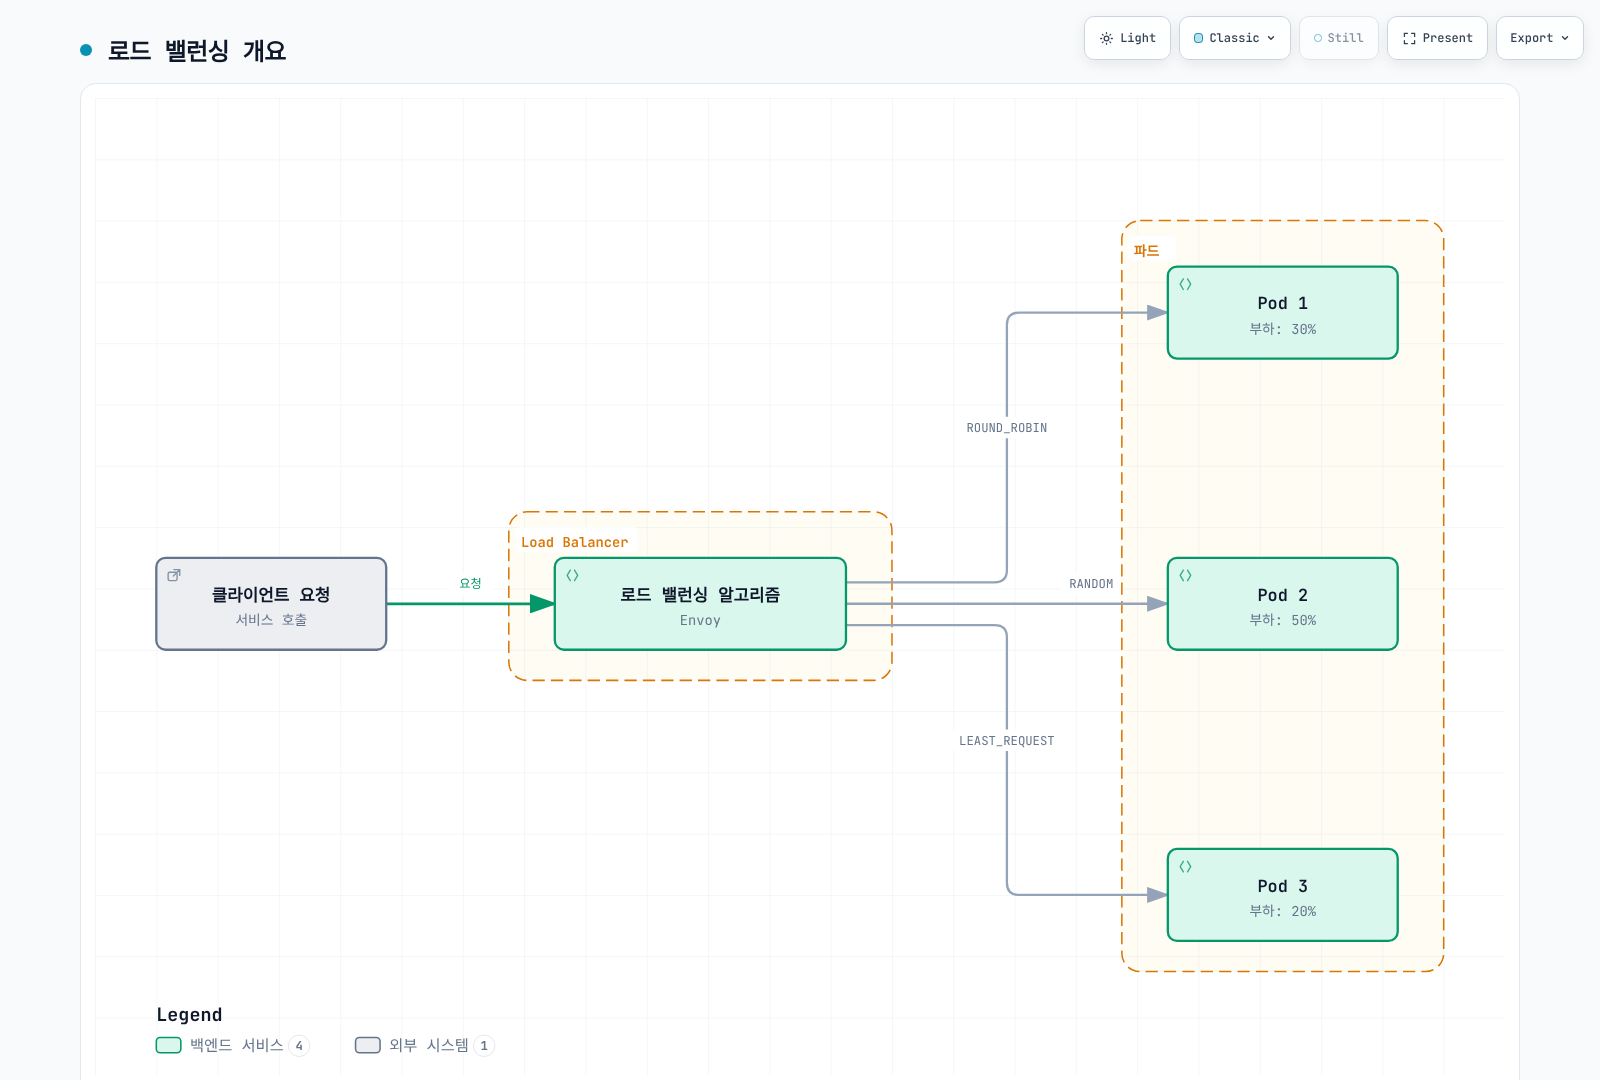
Task: Click the code brackets icon on Pod 3
Action: point(1185,866)
